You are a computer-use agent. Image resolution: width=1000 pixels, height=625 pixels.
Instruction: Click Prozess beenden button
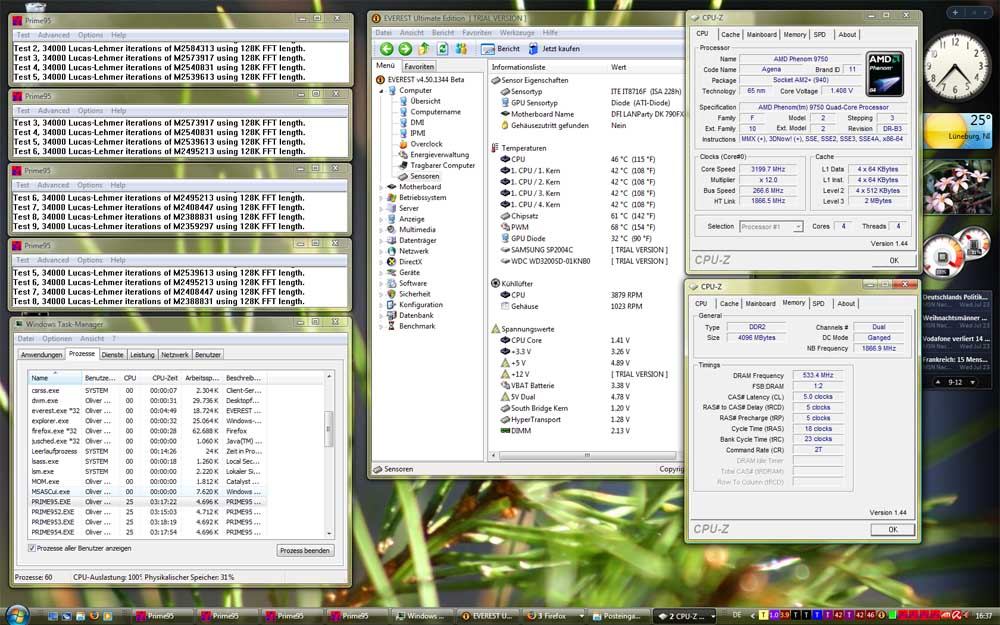click(305, 550)
